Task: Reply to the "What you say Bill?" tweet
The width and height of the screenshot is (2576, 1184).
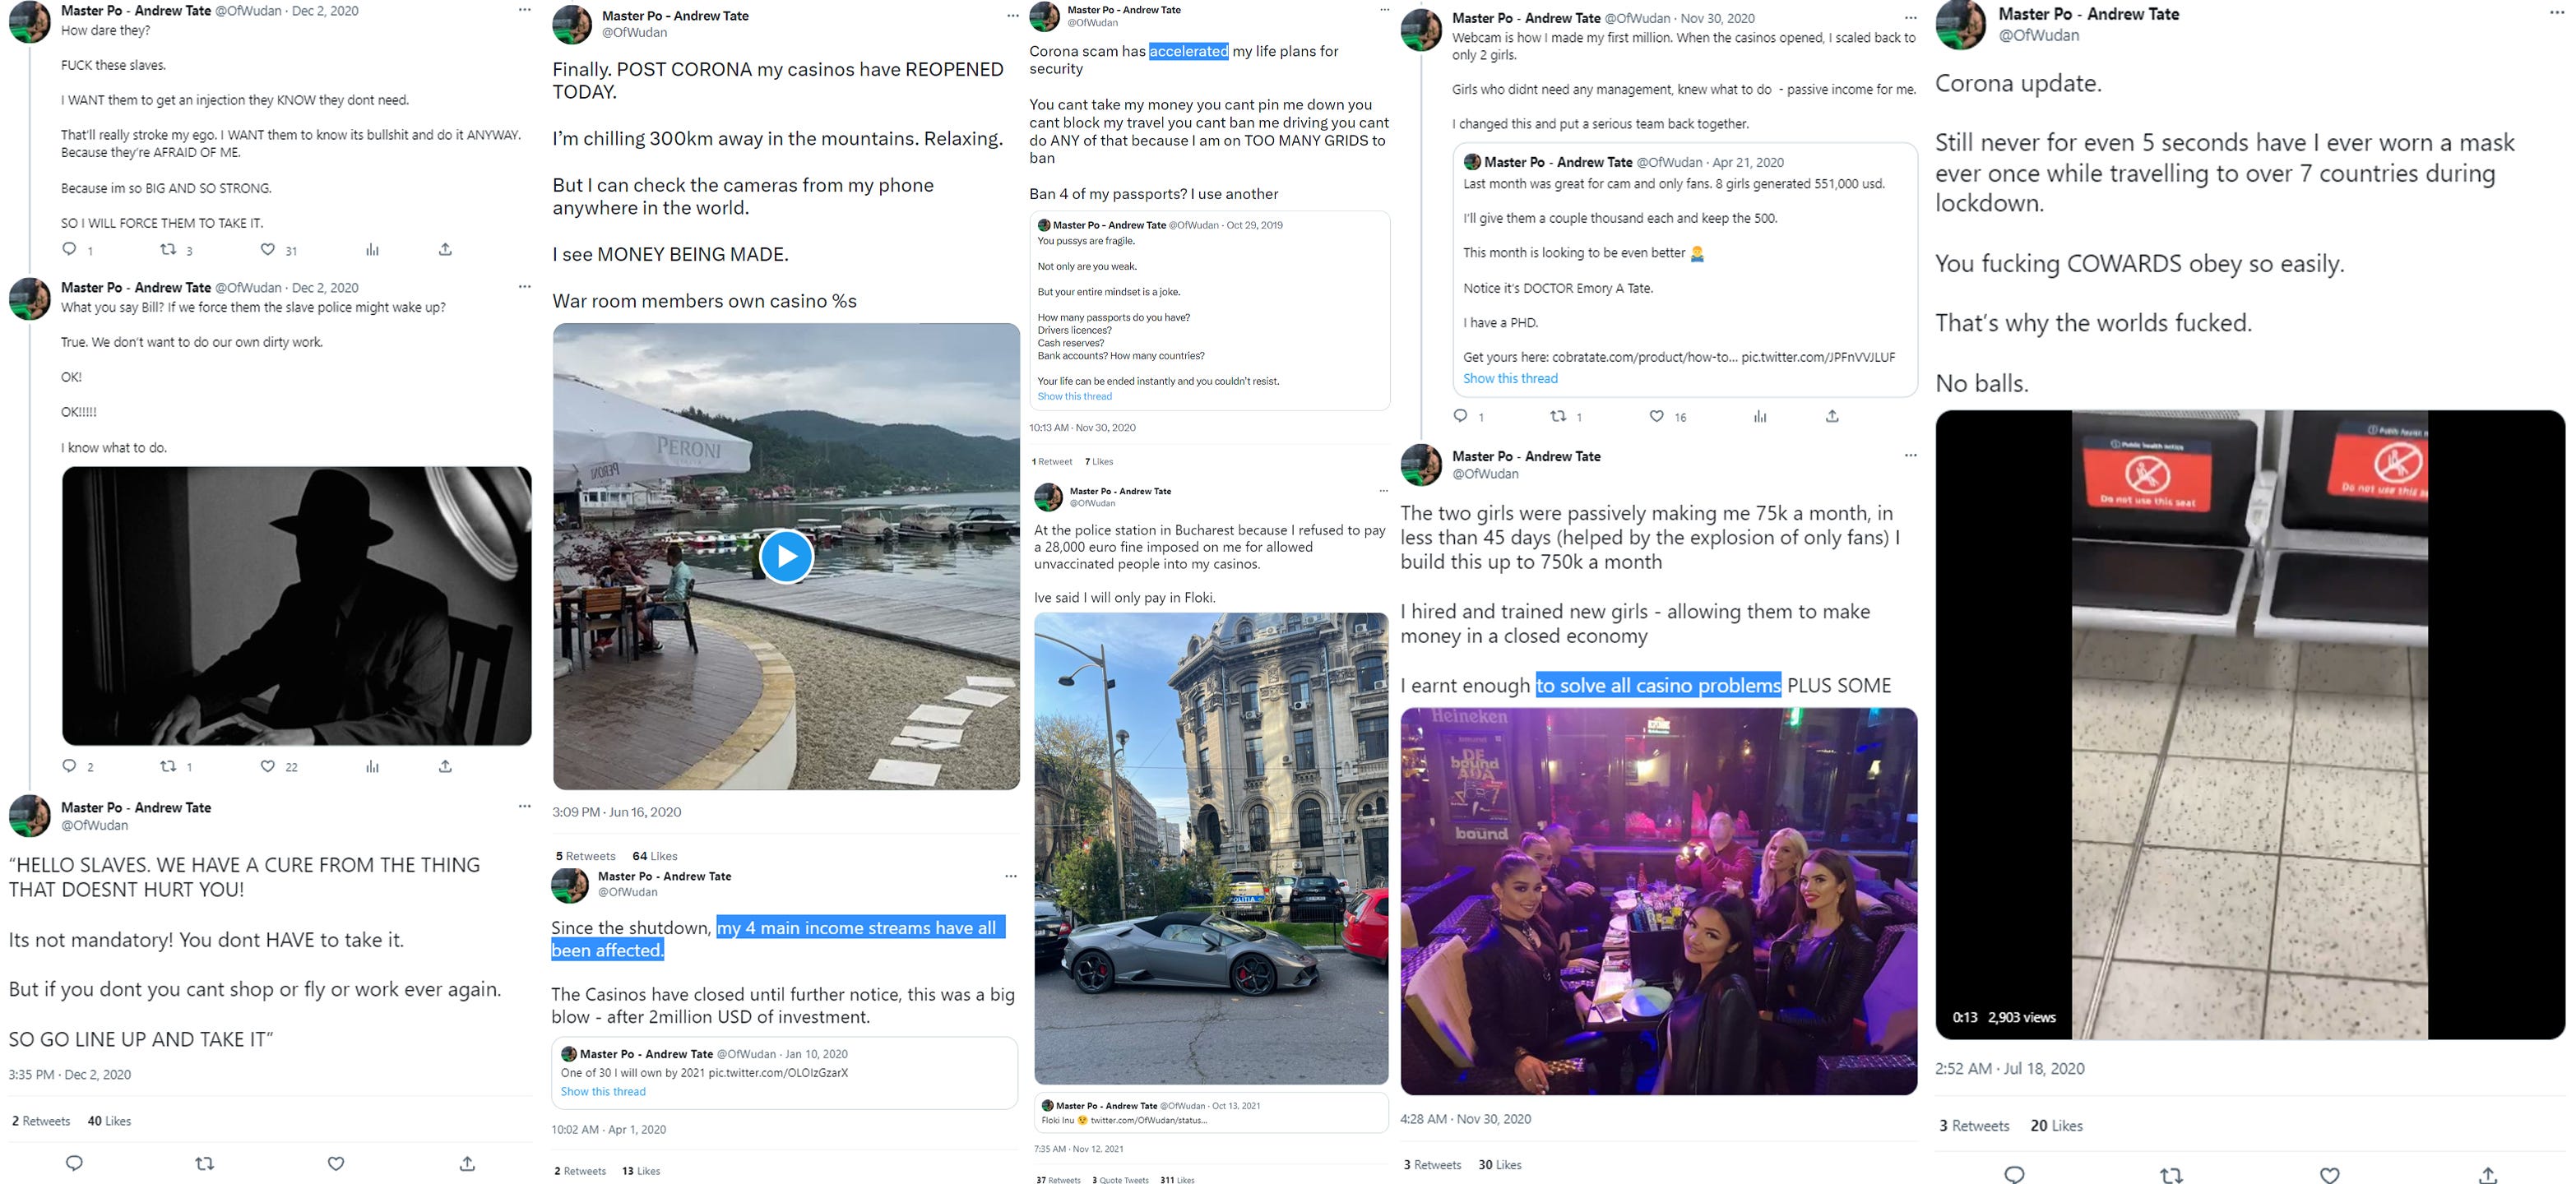Action: tap(69, 765)
